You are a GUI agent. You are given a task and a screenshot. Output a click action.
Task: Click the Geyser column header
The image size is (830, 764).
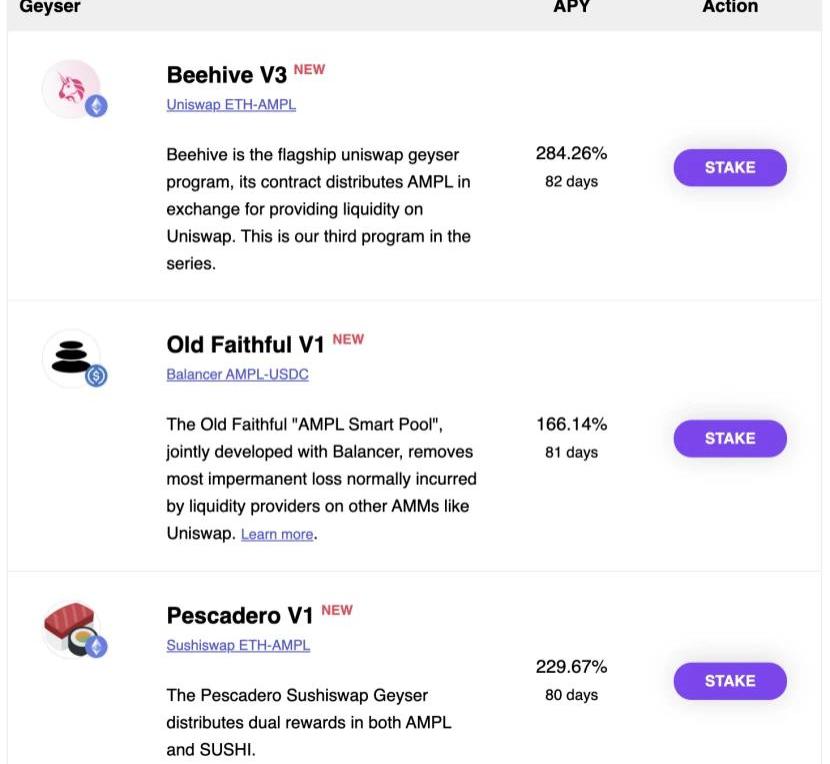click(x=50, y=7)
